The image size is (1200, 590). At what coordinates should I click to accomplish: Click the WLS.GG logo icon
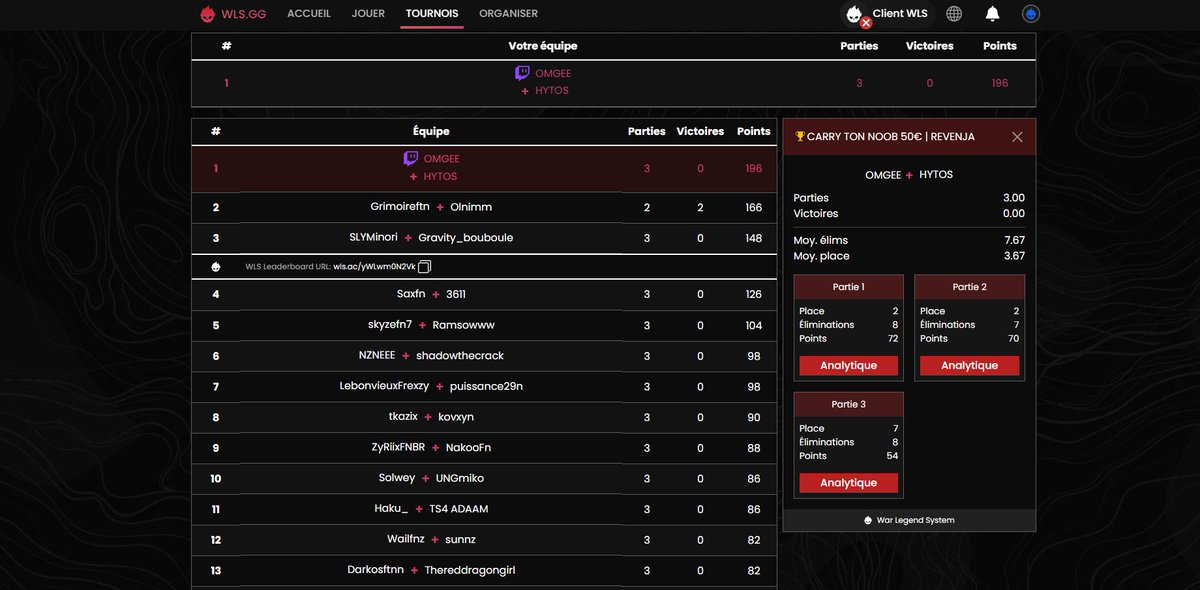pyautogui.click(x=207, y=14)
